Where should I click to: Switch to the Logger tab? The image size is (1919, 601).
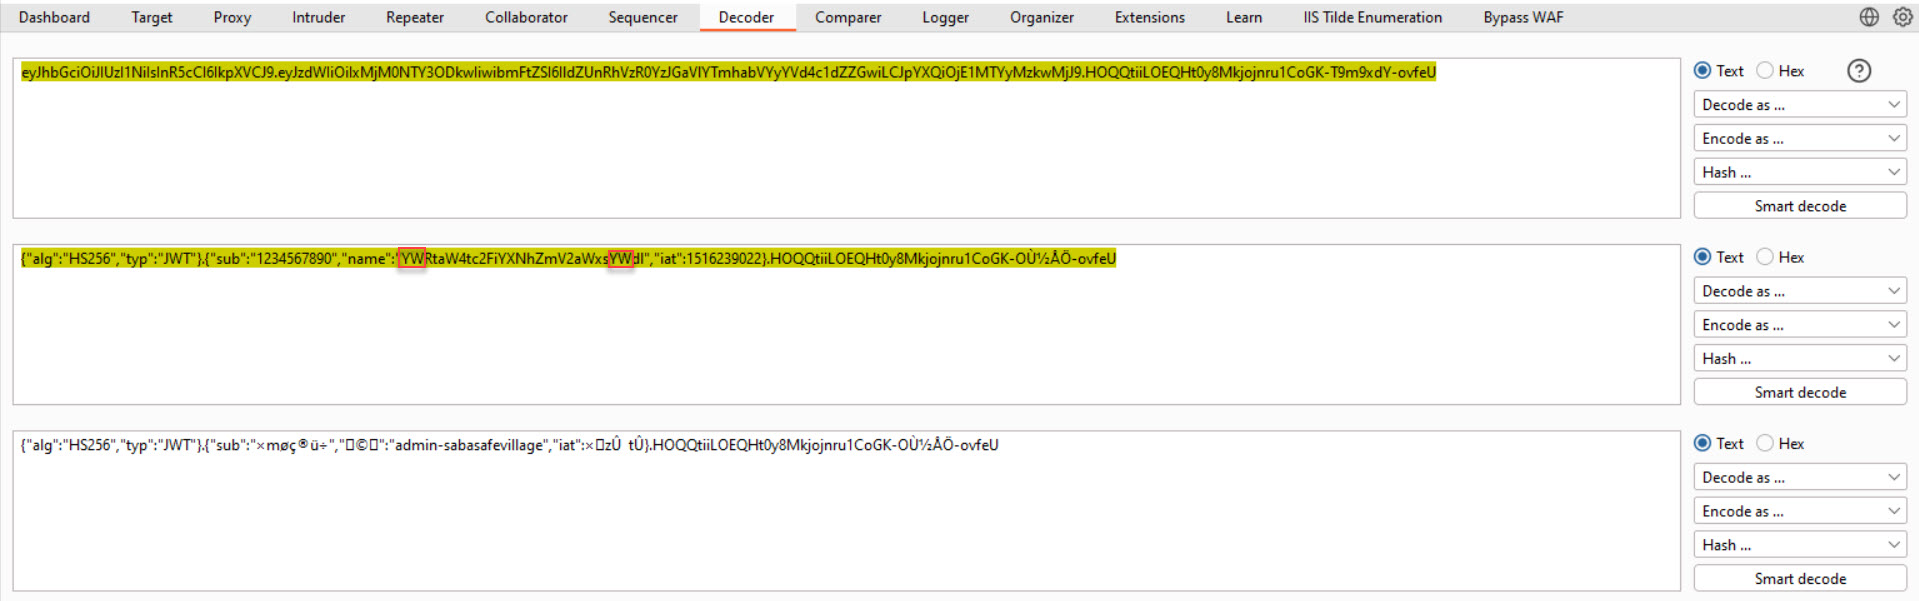[945, 17]
